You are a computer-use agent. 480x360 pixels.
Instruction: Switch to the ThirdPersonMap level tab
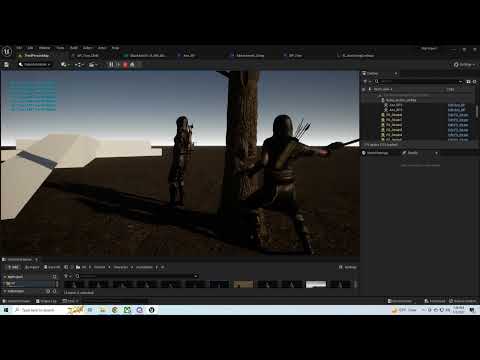pos(37,56)
